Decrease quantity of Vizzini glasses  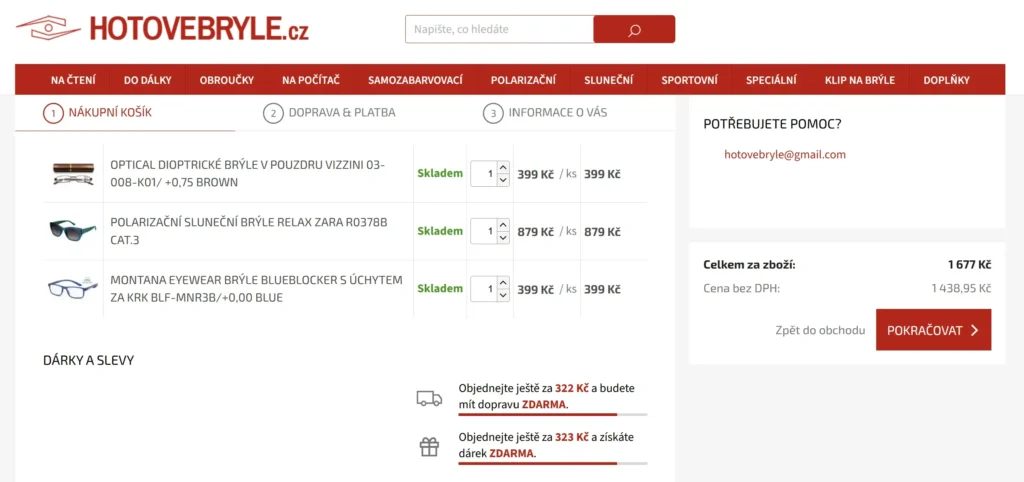503,180
